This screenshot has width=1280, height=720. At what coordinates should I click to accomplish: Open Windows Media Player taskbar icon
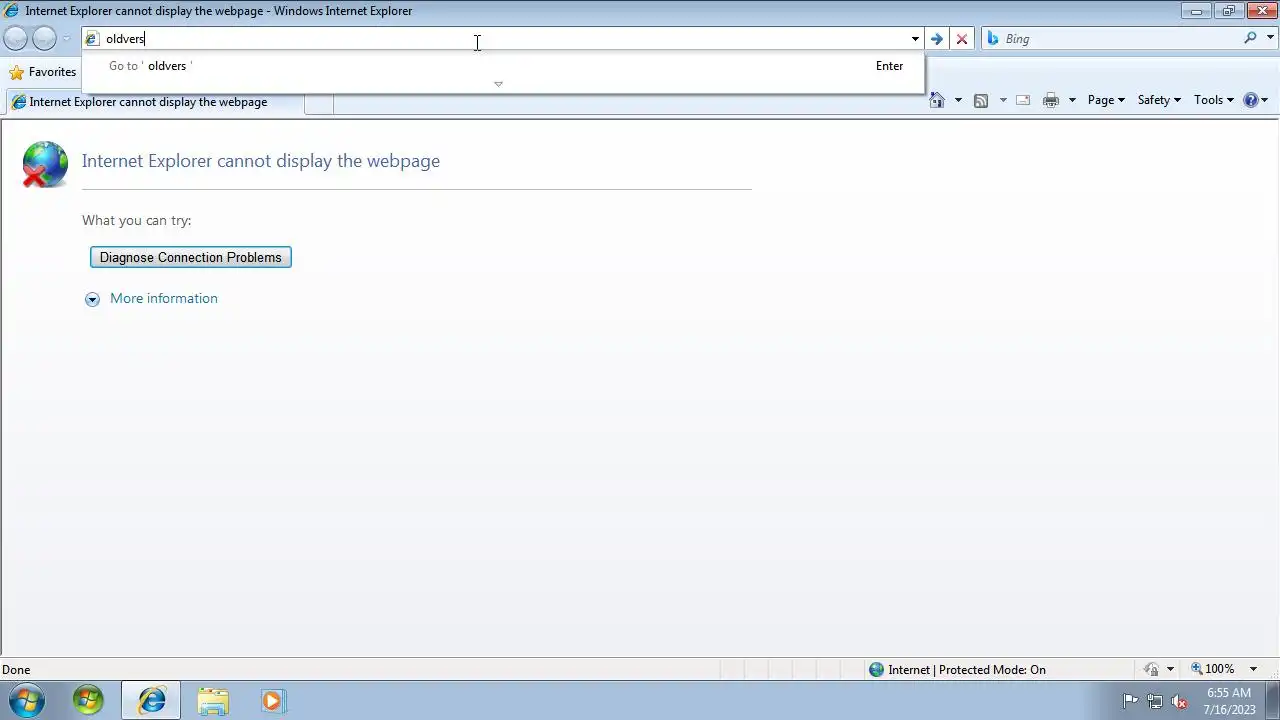(272, 701)
